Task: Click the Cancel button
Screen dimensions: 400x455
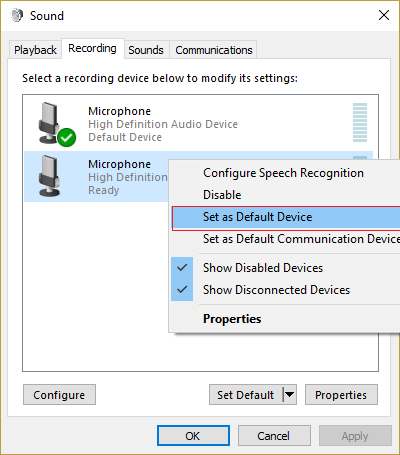Action: pos(274,436)
